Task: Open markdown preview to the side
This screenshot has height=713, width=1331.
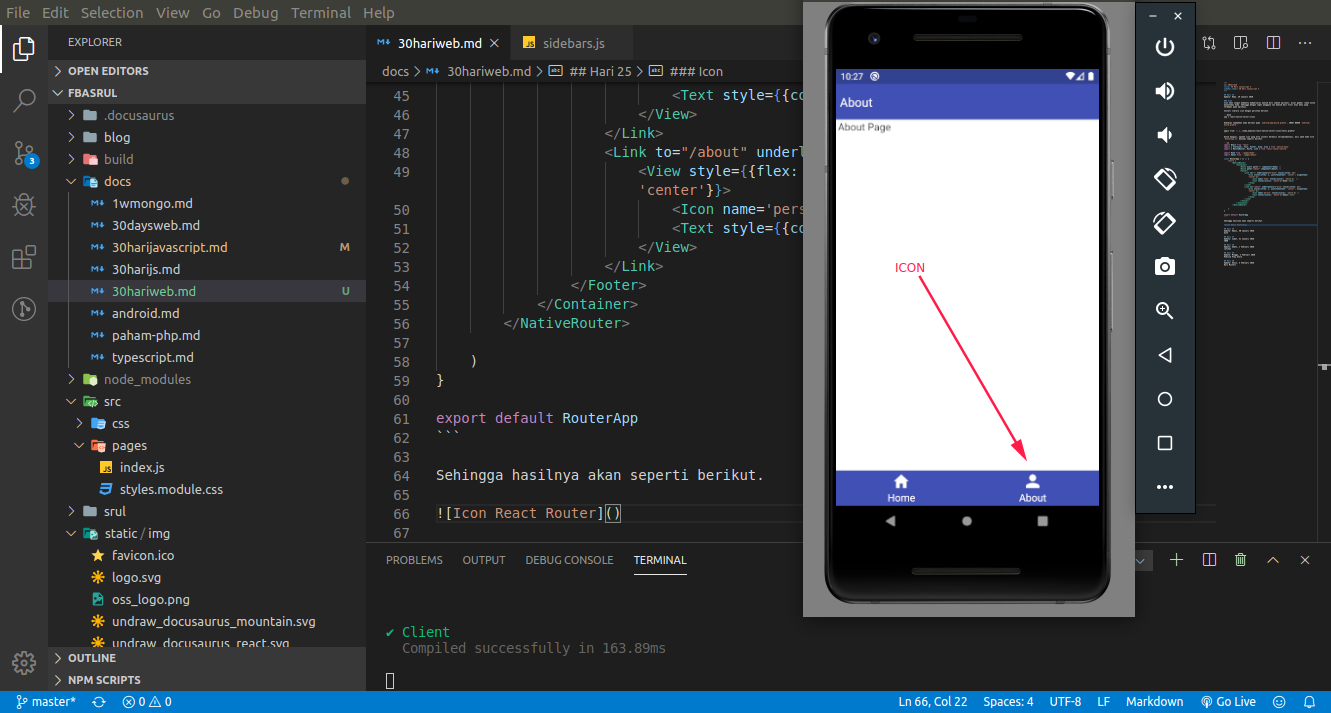Action: tap(1241, 43)
